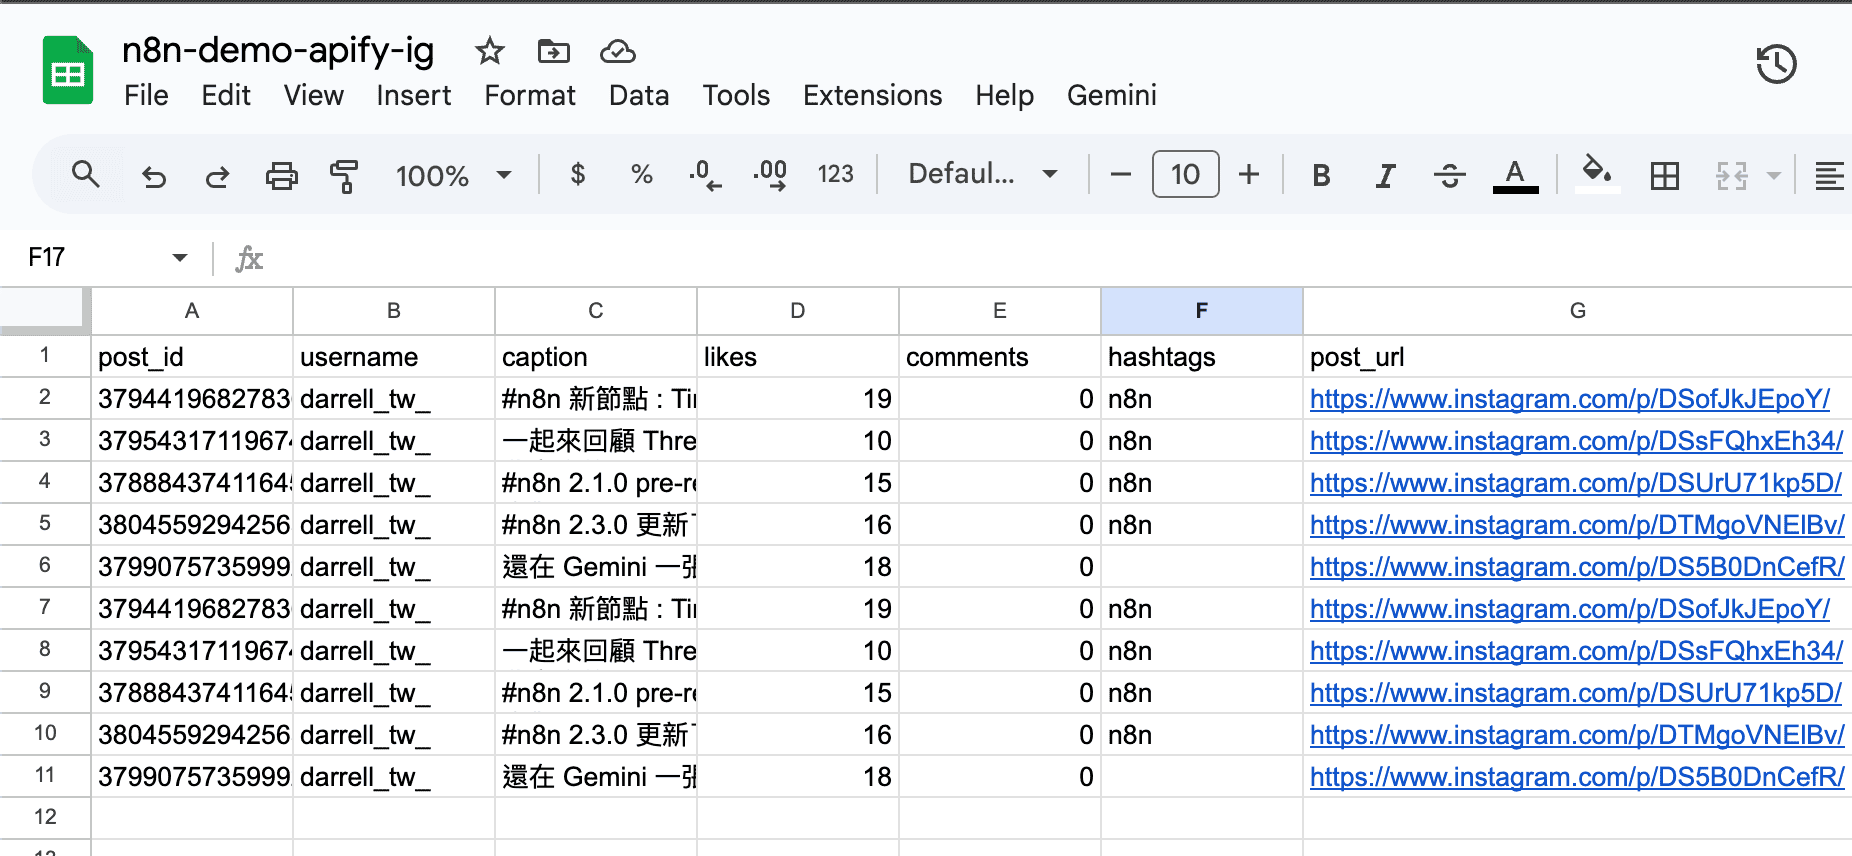Decrease decimal places

[705, 175]
